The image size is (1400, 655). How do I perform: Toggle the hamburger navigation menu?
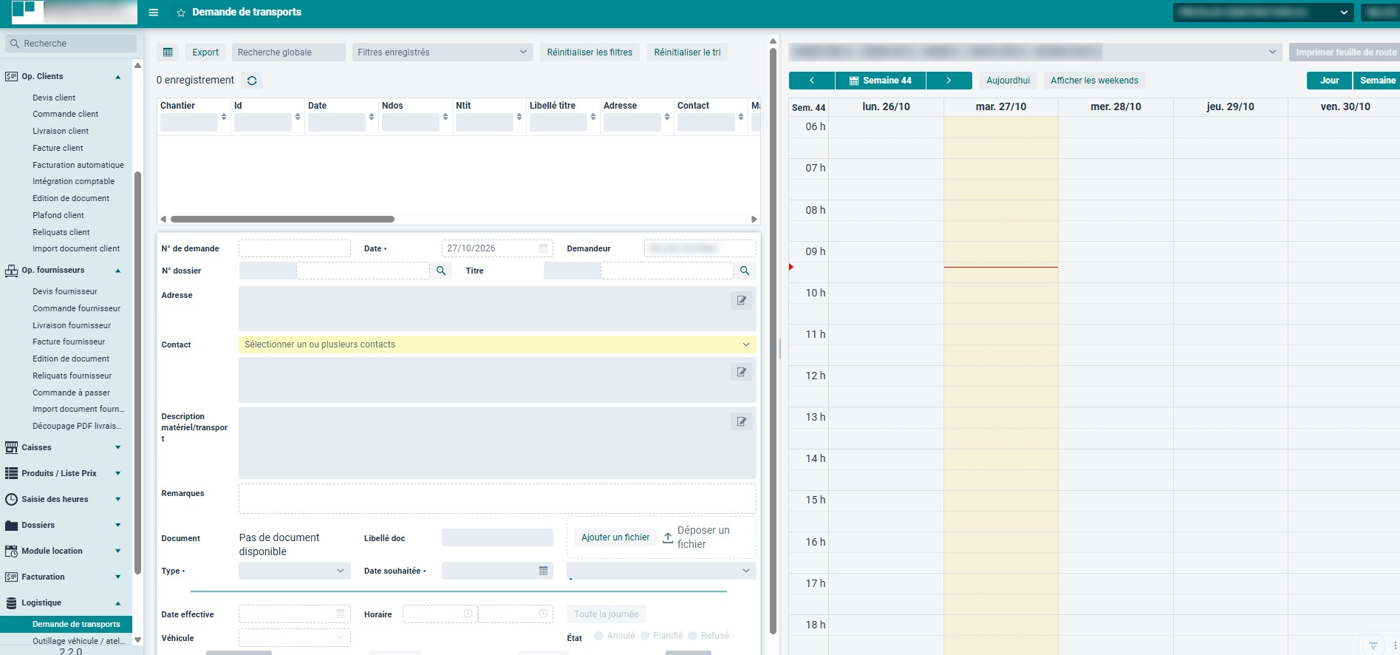pos(153,13)
